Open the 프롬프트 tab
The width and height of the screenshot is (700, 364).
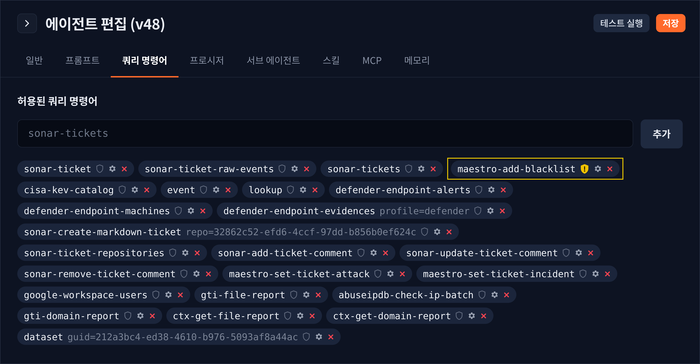[x=82, y=60]
